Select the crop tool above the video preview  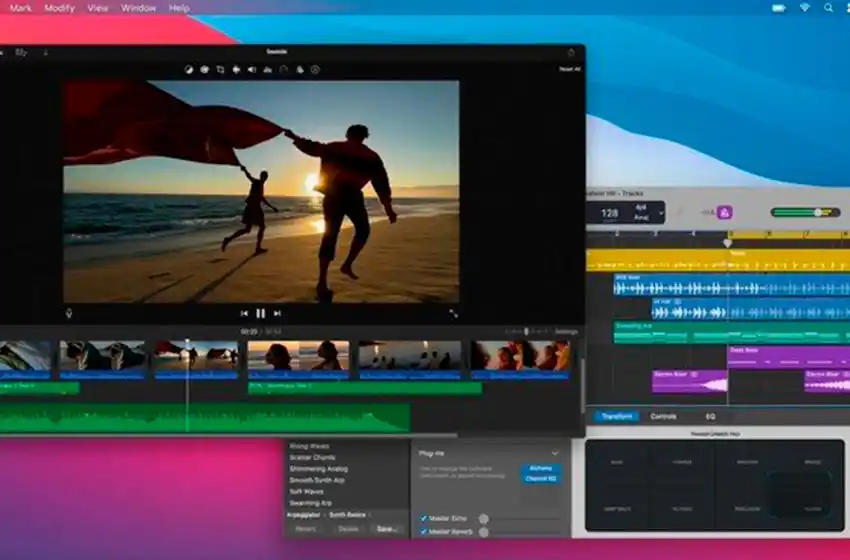221,70
